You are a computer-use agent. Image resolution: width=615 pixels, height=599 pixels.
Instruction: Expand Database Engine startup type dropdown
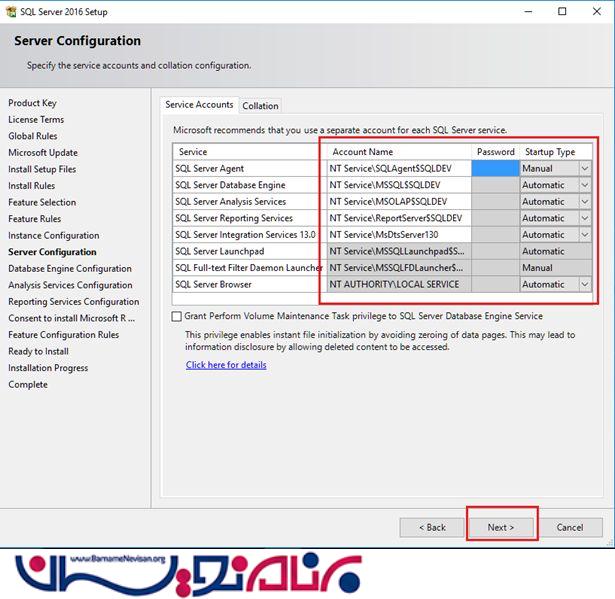pos(584,185)
